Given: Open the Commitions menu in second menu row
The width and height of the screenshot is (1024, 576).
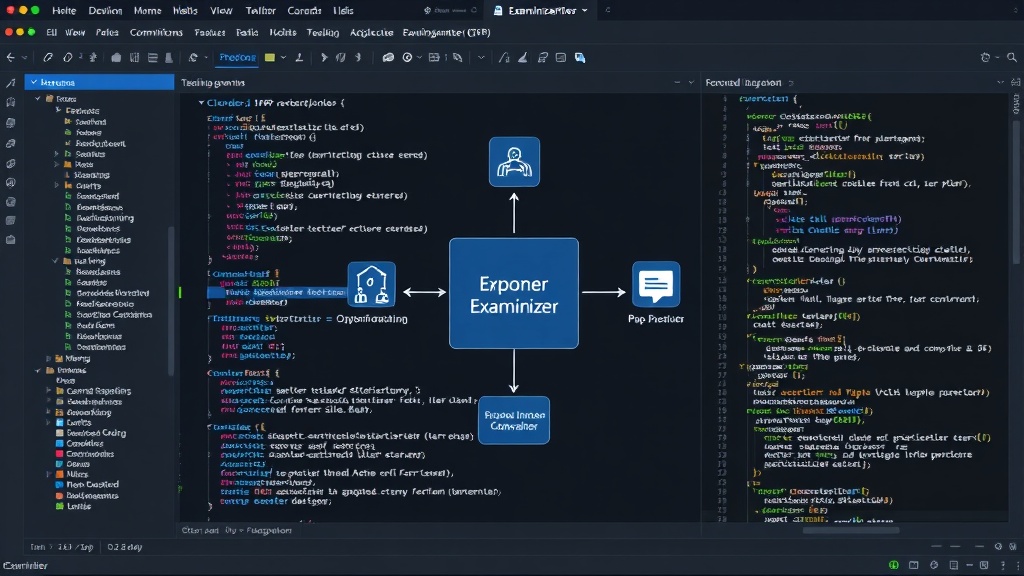Looking at the screenshot, I should click(156, 32).
